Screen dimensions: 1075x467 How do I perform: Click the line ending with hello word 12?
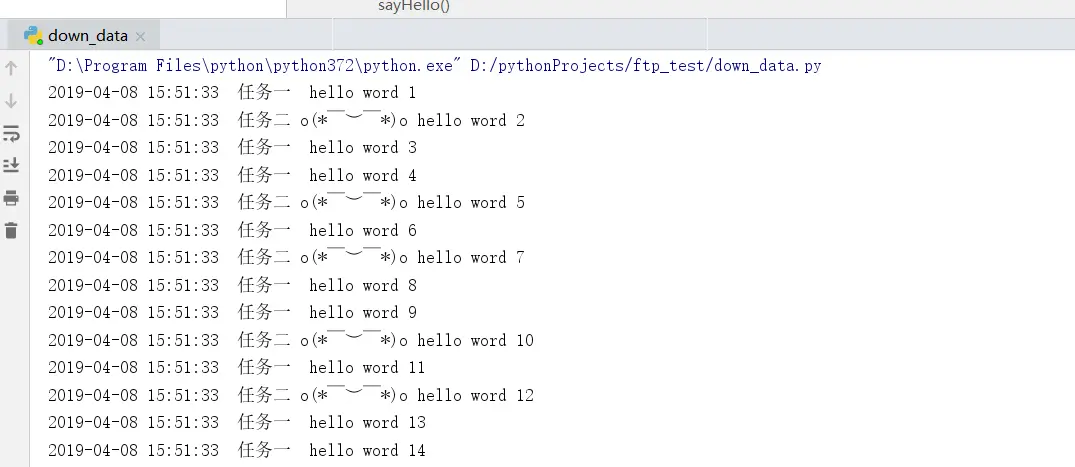pyautogui.click(x=291, y=395)
